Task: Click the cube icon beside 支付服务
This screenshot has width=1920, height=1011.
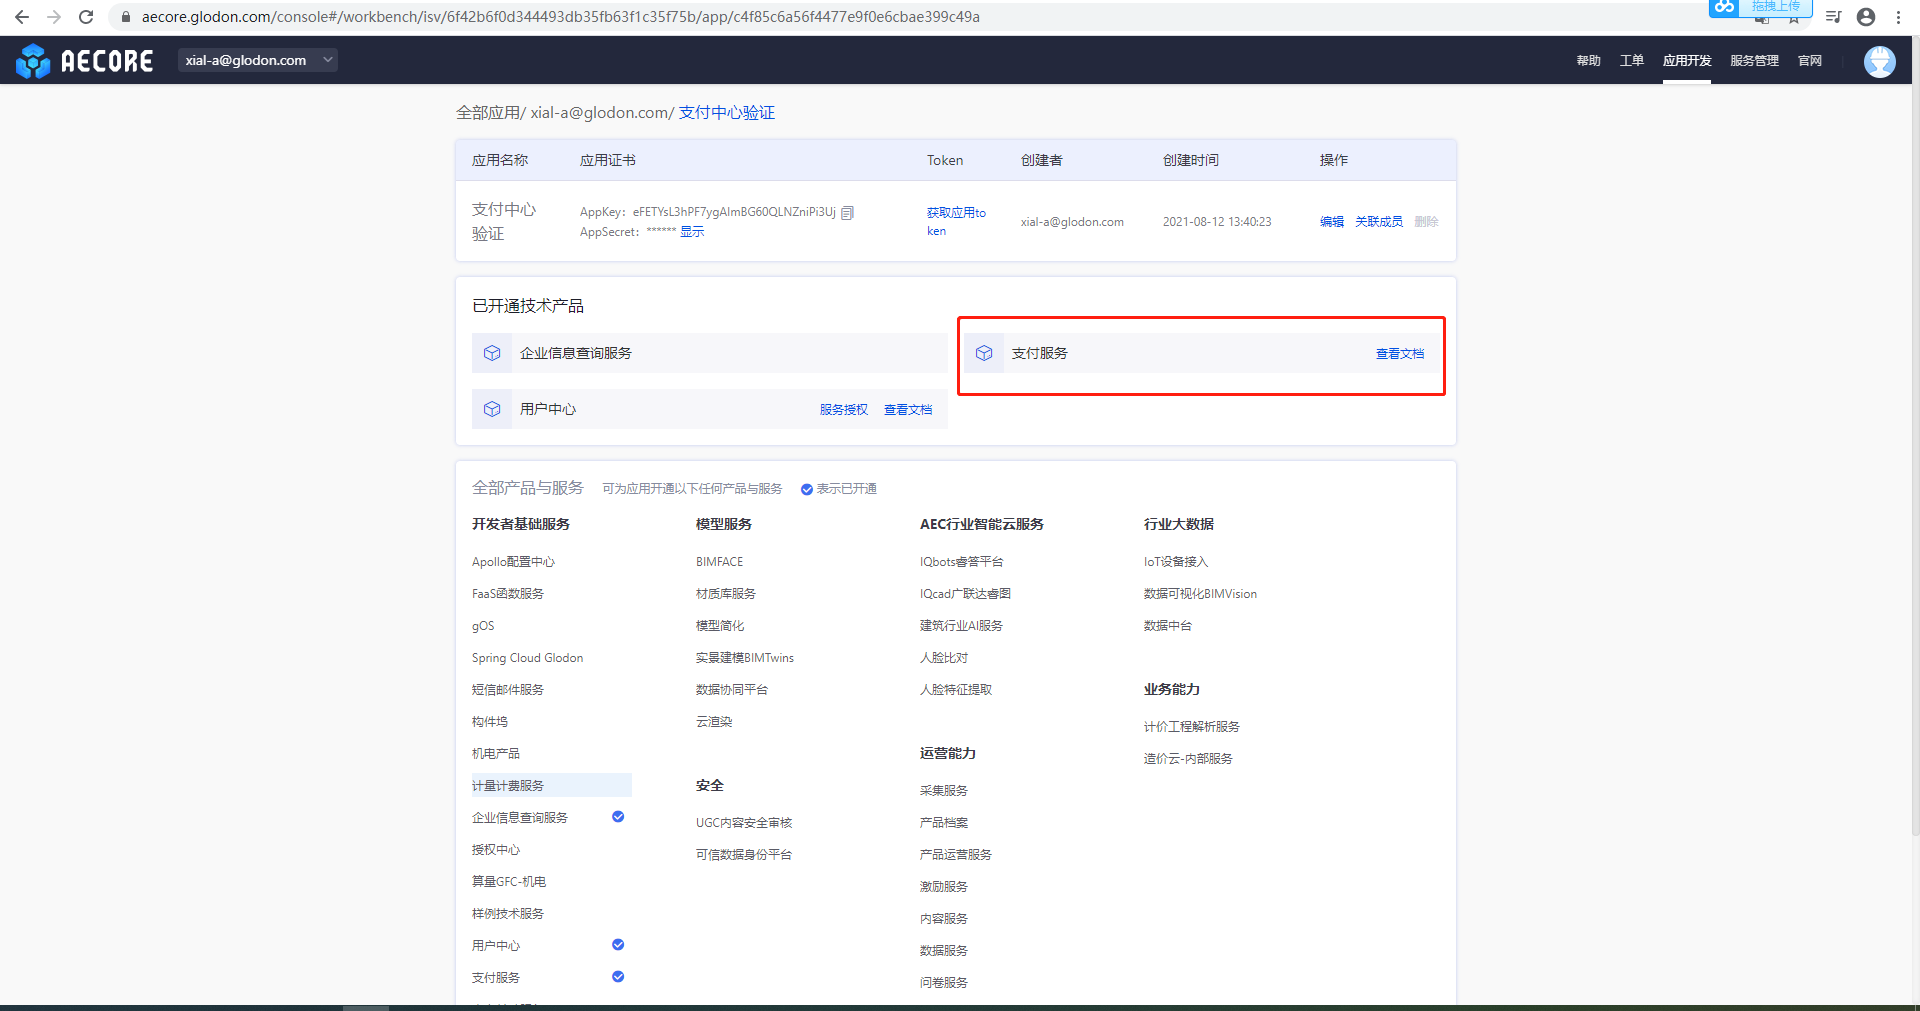Action: coord(984,353)
